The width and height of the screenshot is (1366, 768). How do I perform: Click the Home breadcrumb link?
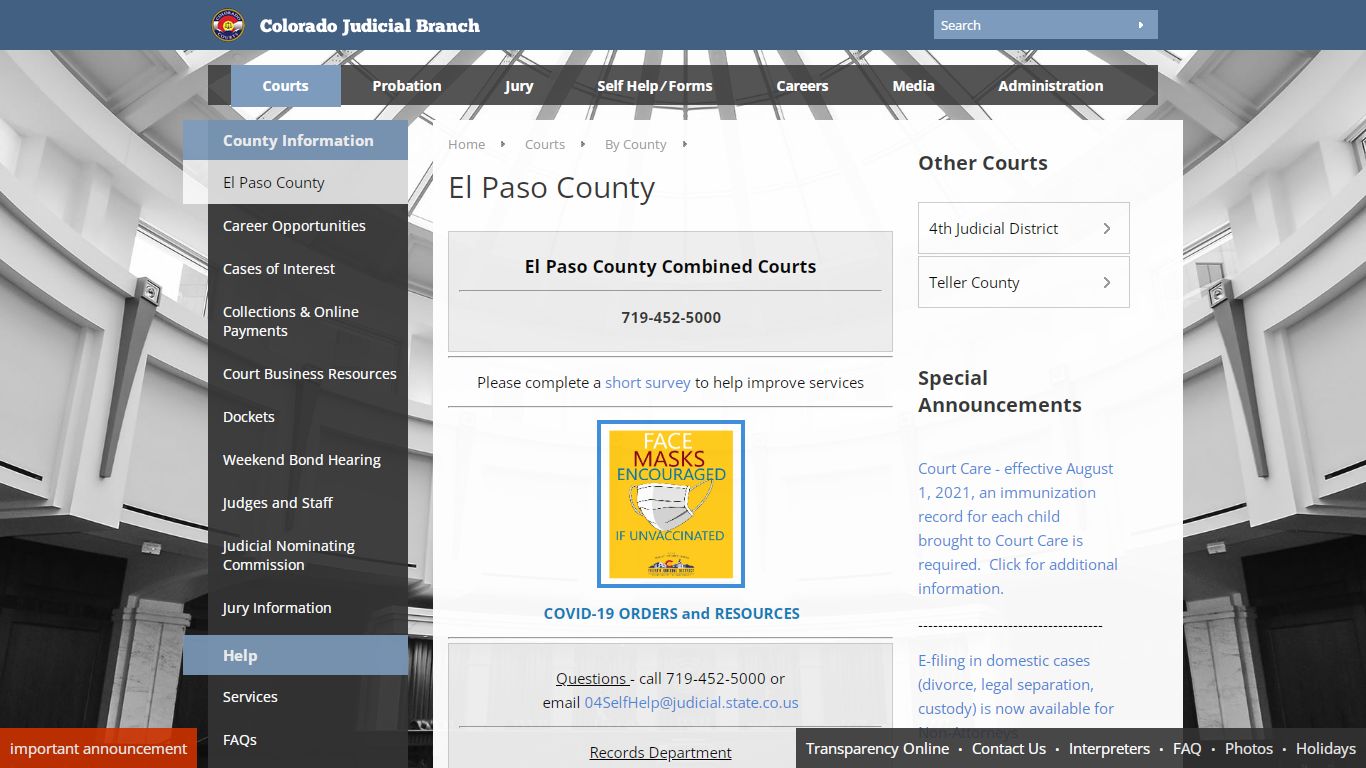point(466,144)
